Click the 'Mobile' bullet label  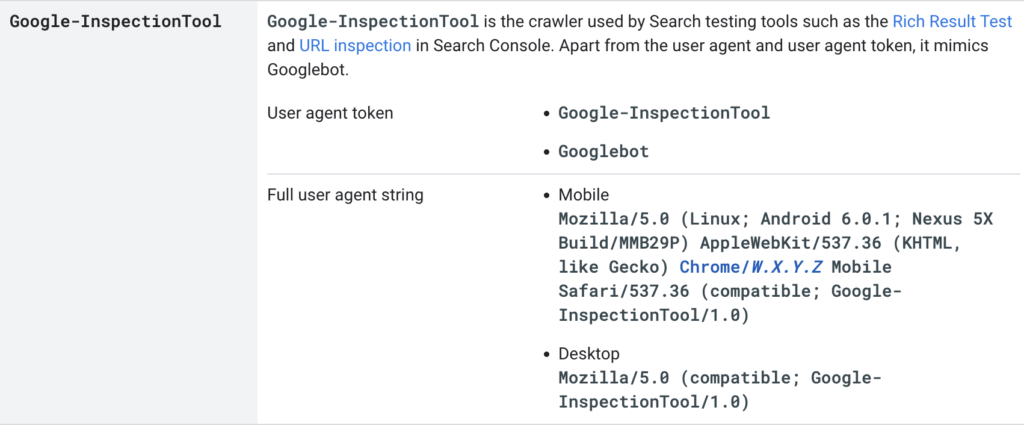tap(583, 195)
